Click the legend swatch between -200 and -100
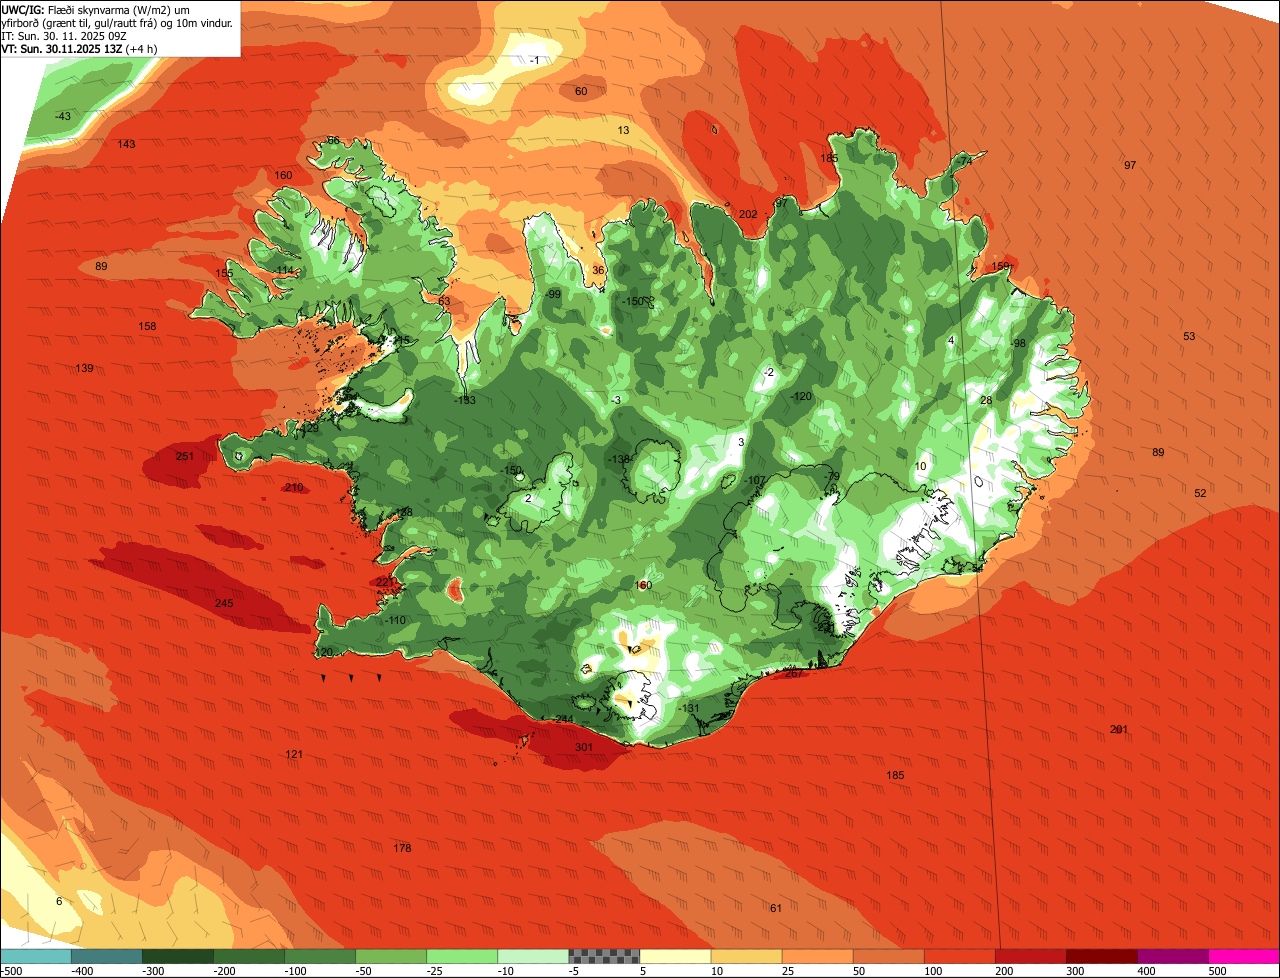Screen dimensions: 1280x978 click(x=249, y=956)
